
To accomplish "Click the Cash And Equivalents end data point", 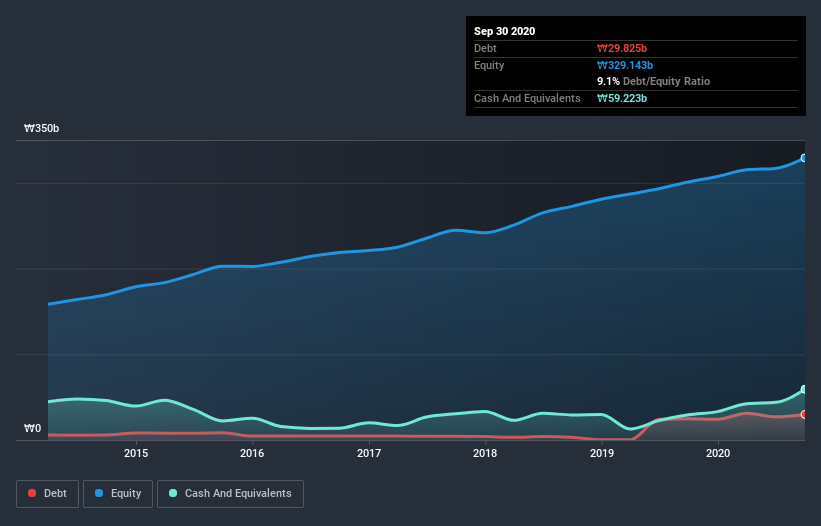I will pos(804,389).
